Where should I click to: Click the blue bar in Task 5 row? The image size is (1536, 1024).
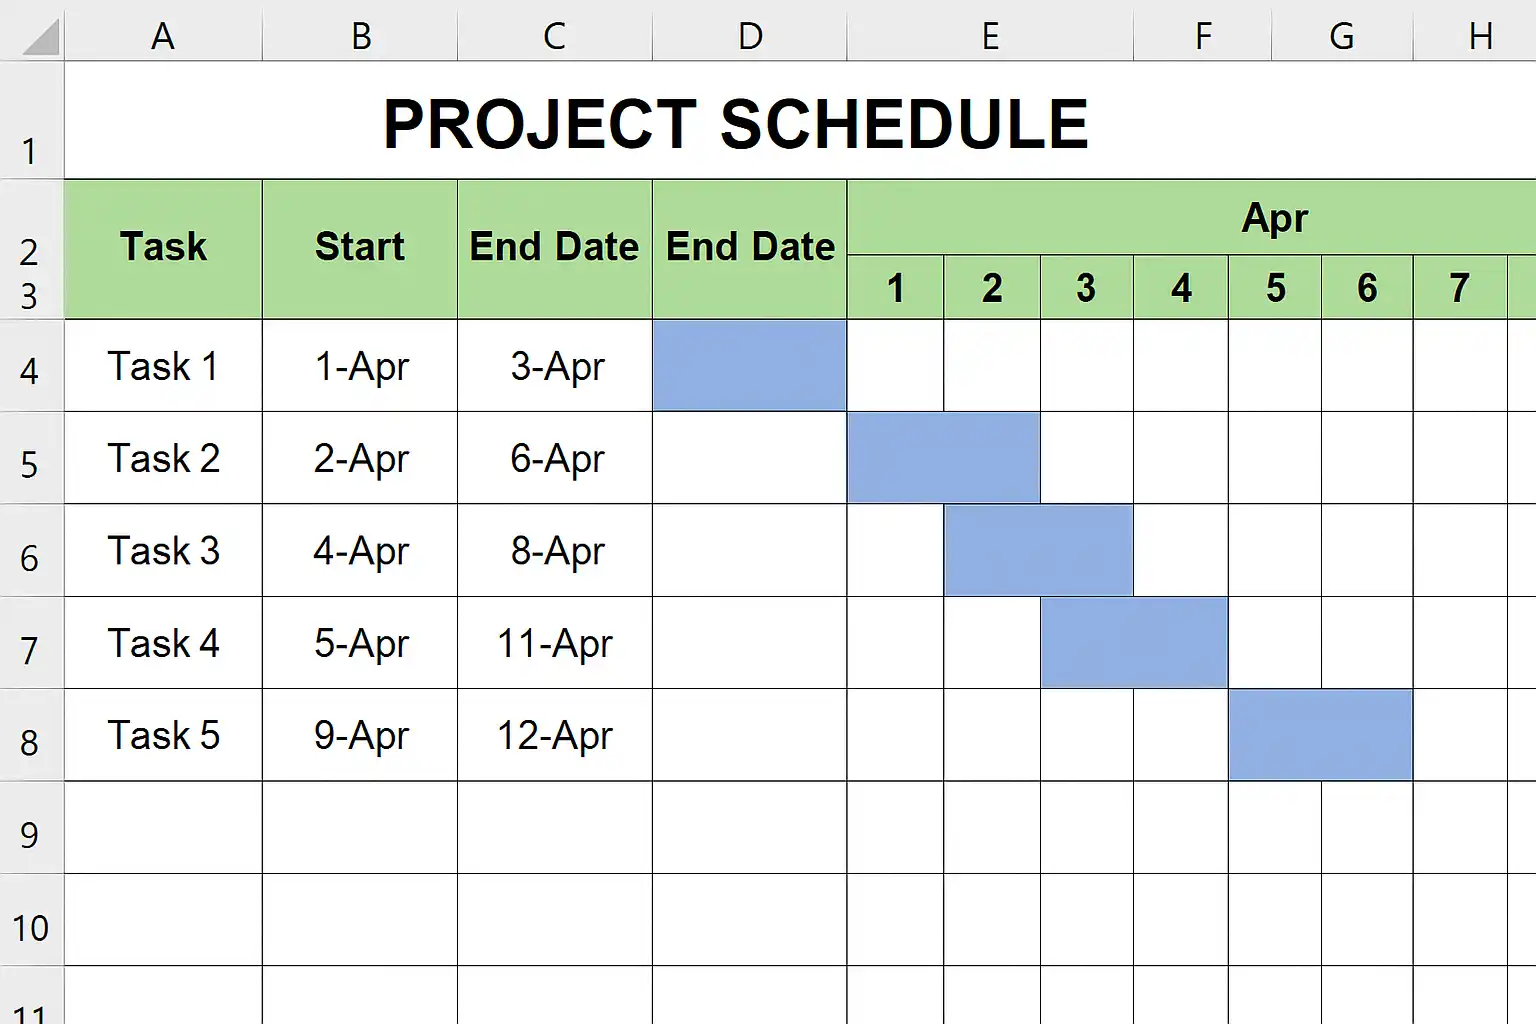coord(1320,735)
